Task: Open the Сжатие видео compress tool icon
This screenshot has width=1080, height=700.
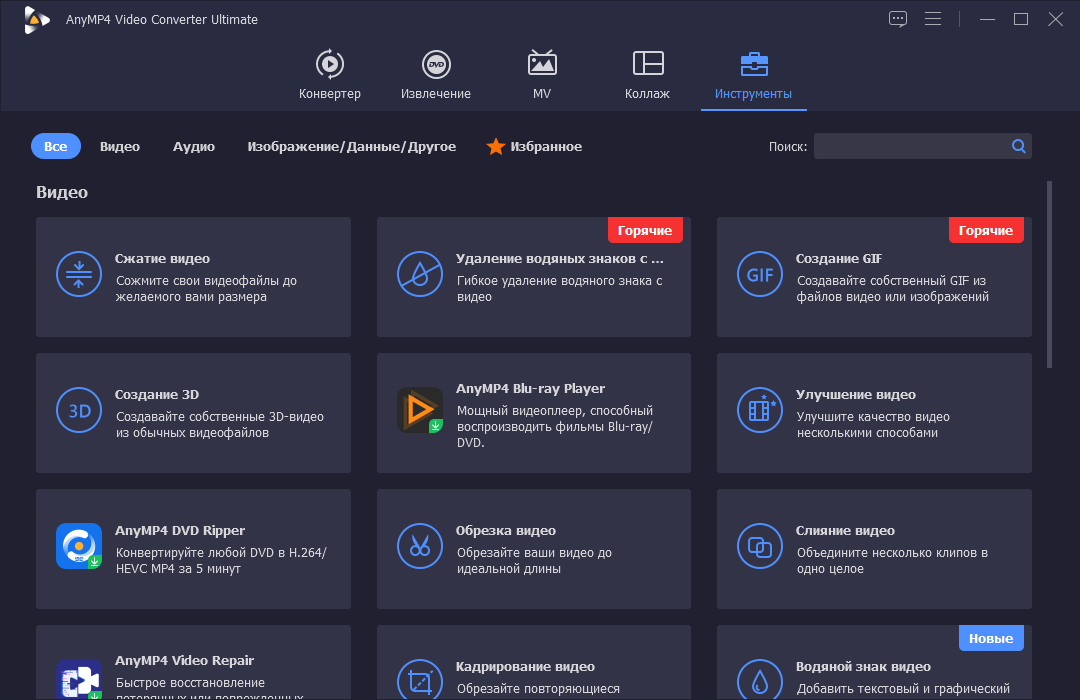Action: click(79, 274)
